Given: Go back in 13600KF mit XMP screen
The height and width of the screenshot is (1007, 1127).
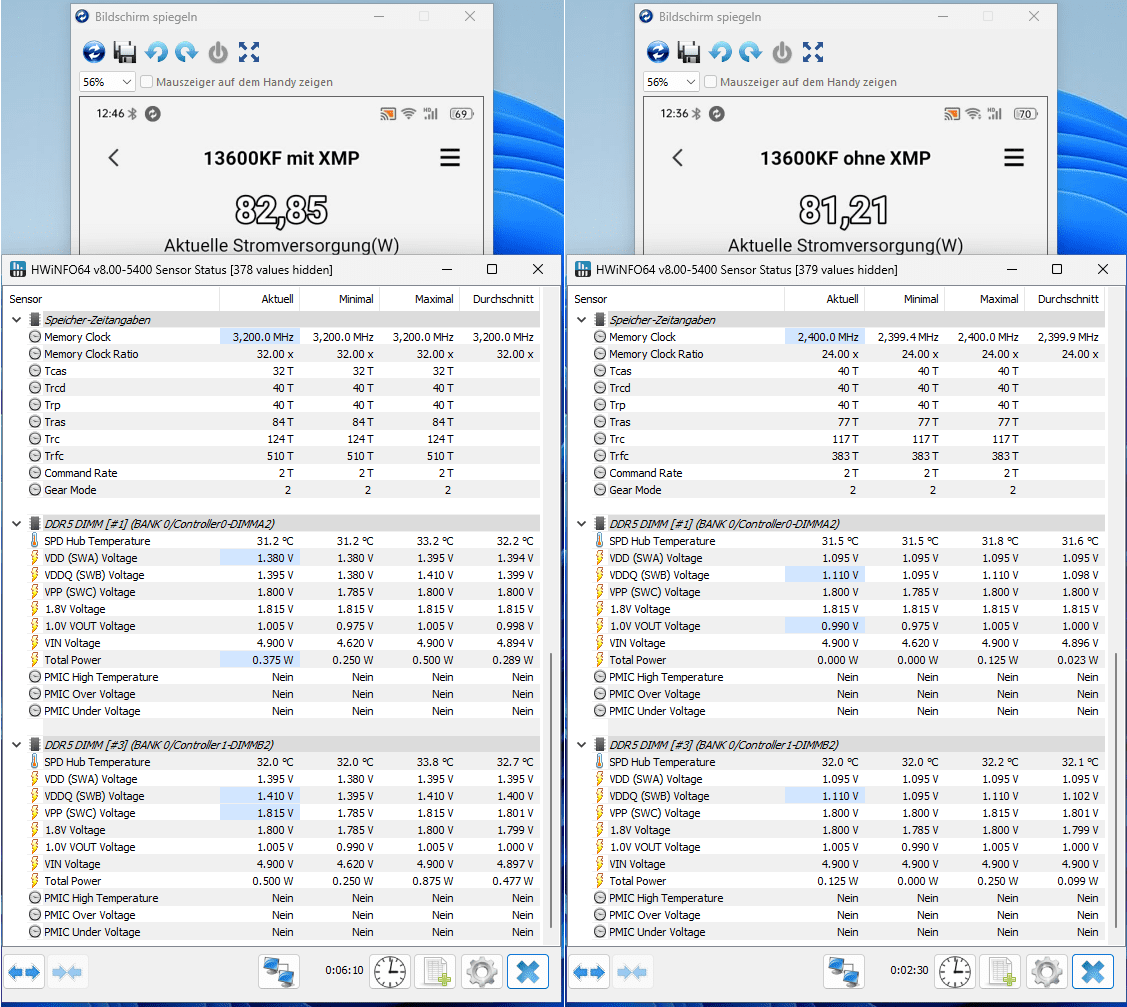Looking at the screenshot, I should coord(114,157).
